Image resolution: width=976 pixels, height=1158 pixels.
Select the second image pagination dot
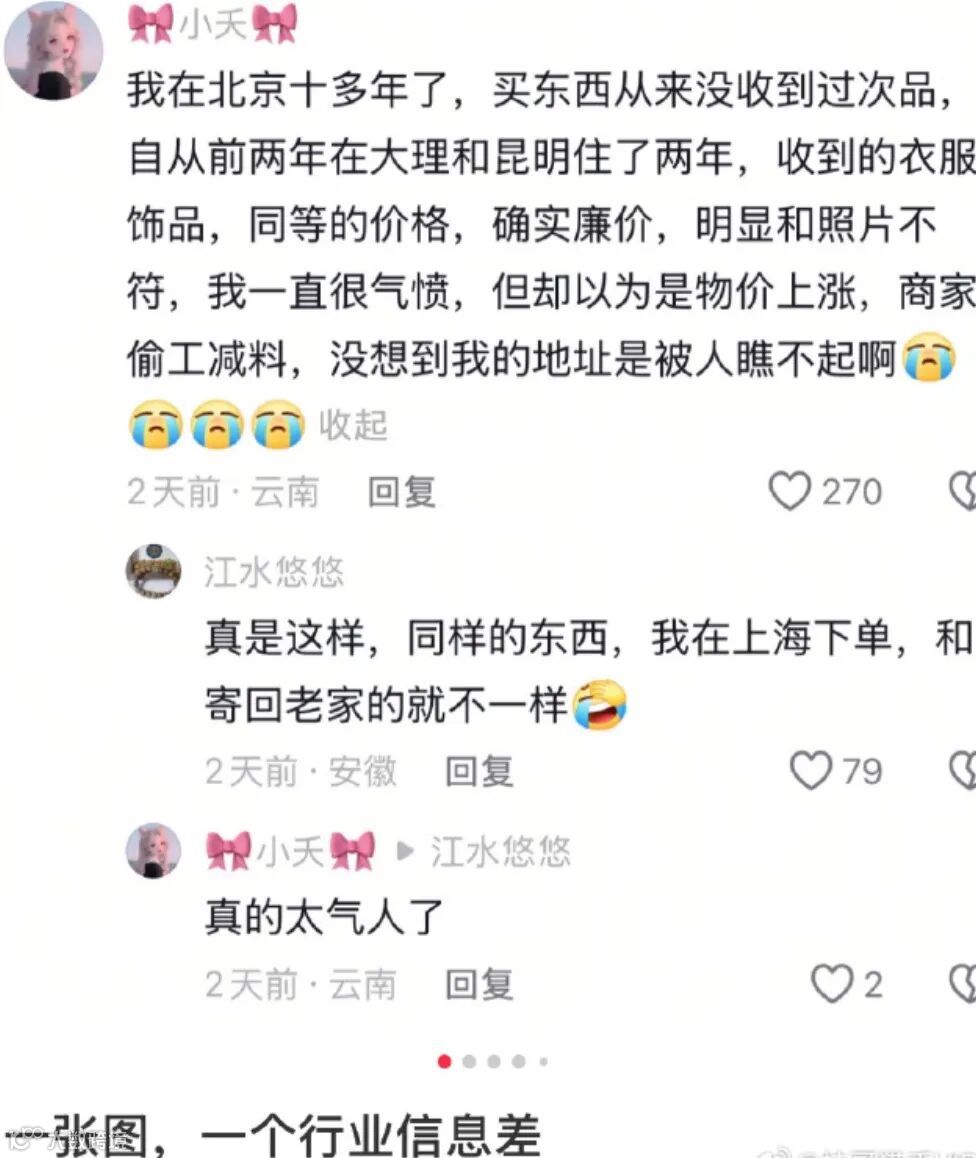[x=469, y=1061]
